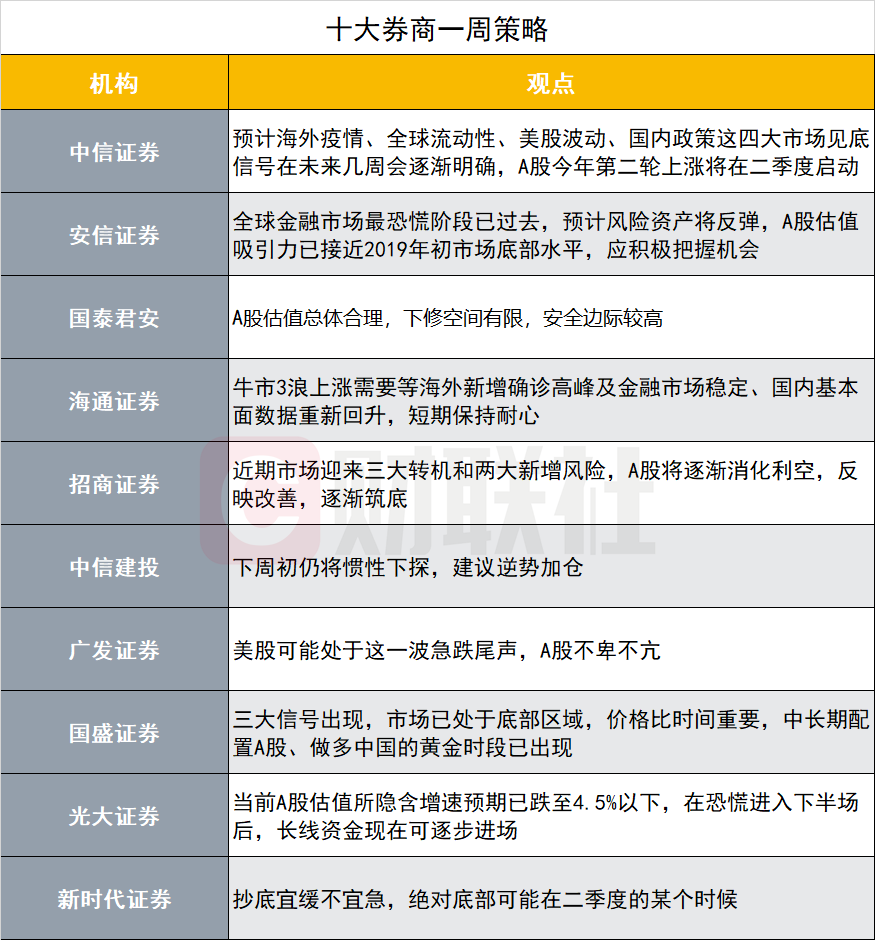Click the 国泰君安 cell

[x=113, y=317]
